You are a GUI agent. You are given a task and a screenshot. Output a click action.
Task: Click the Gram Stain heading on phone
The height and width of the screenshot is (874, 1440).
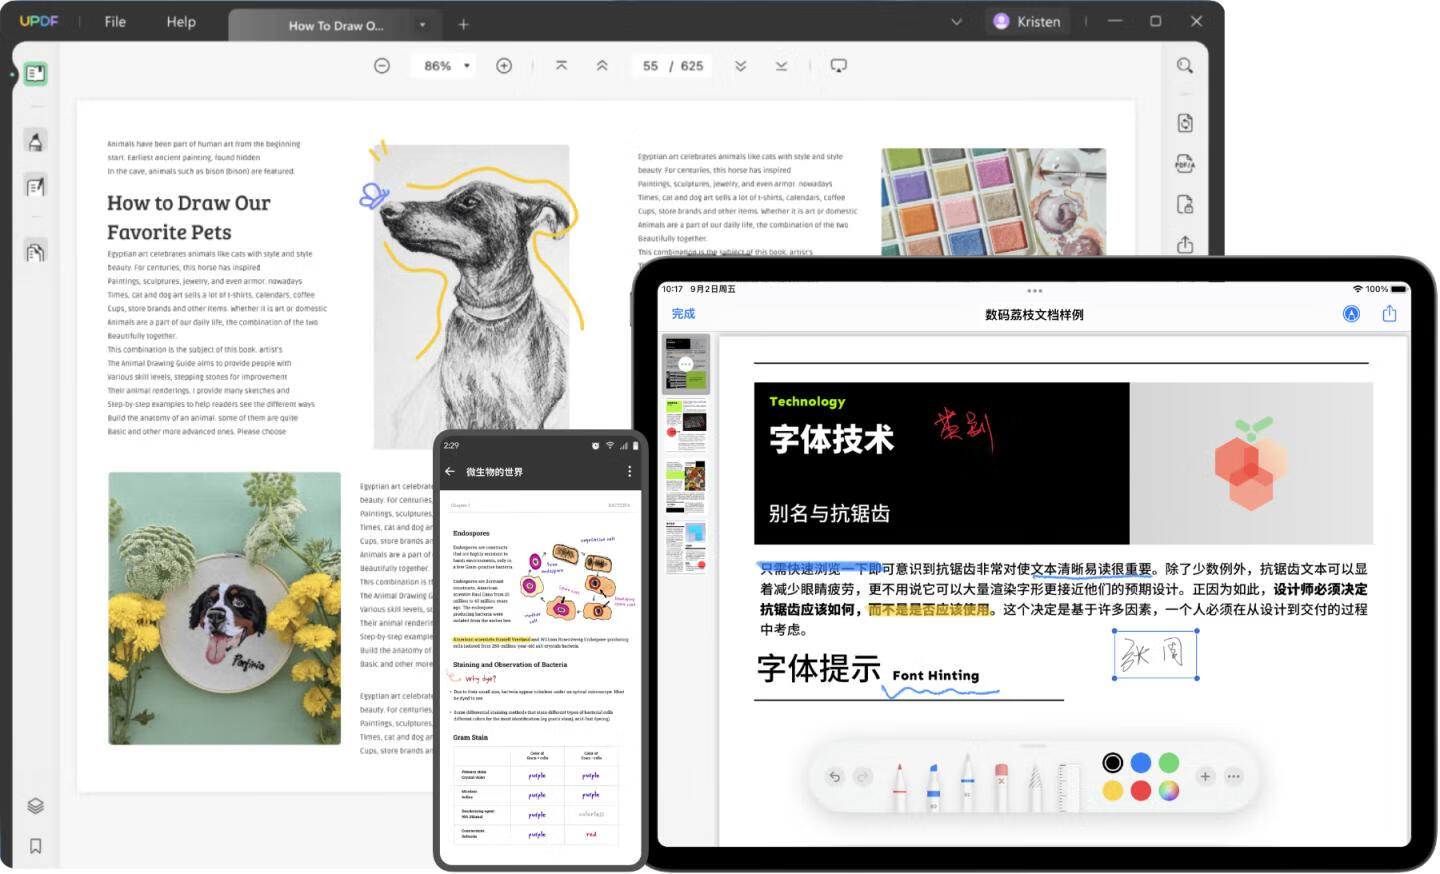470,737
